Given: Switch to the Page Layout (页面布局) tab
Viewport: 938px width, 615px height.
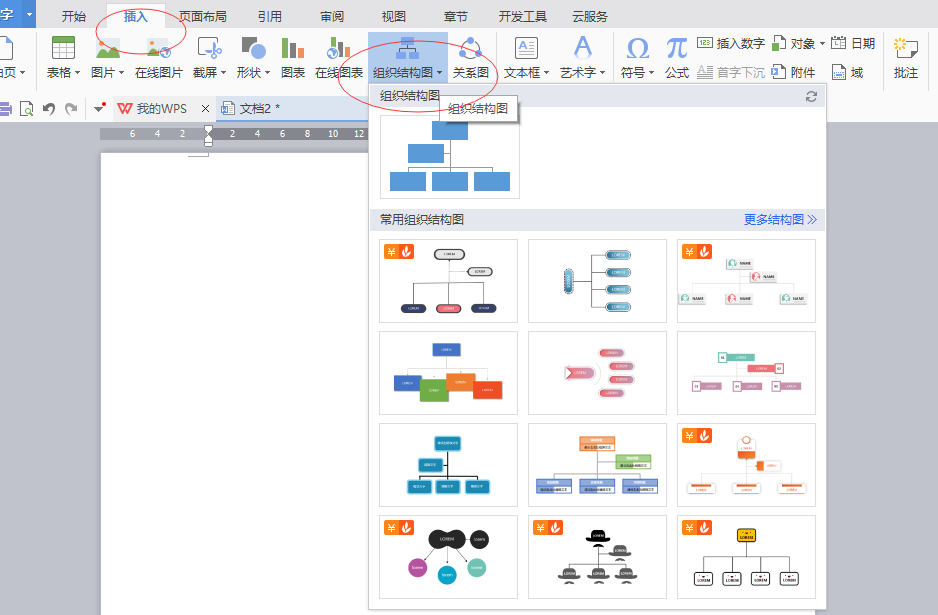Looking at the screenshot, I should coord(202,16).
